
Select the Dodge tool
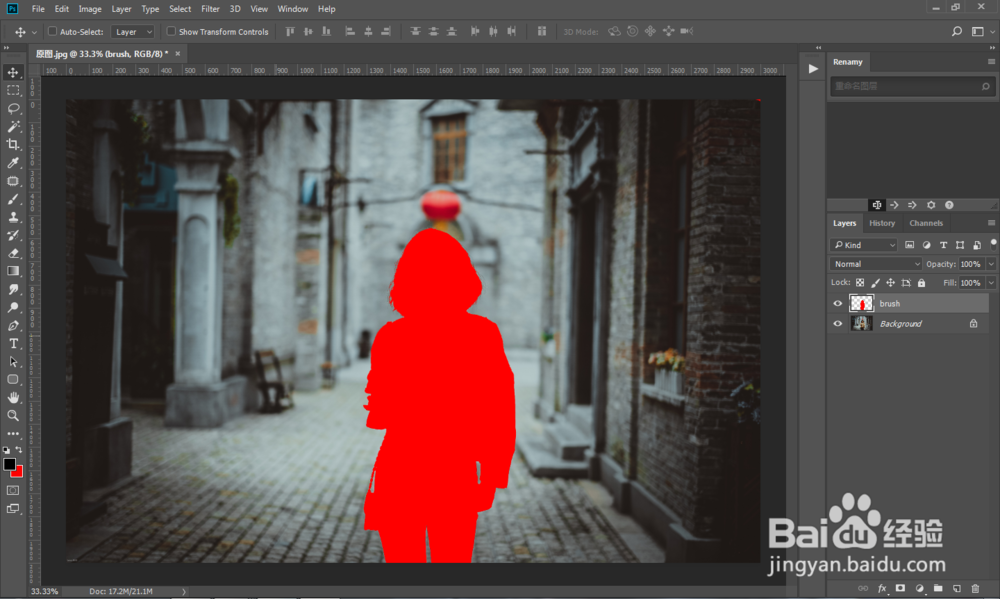click(13, 307)
